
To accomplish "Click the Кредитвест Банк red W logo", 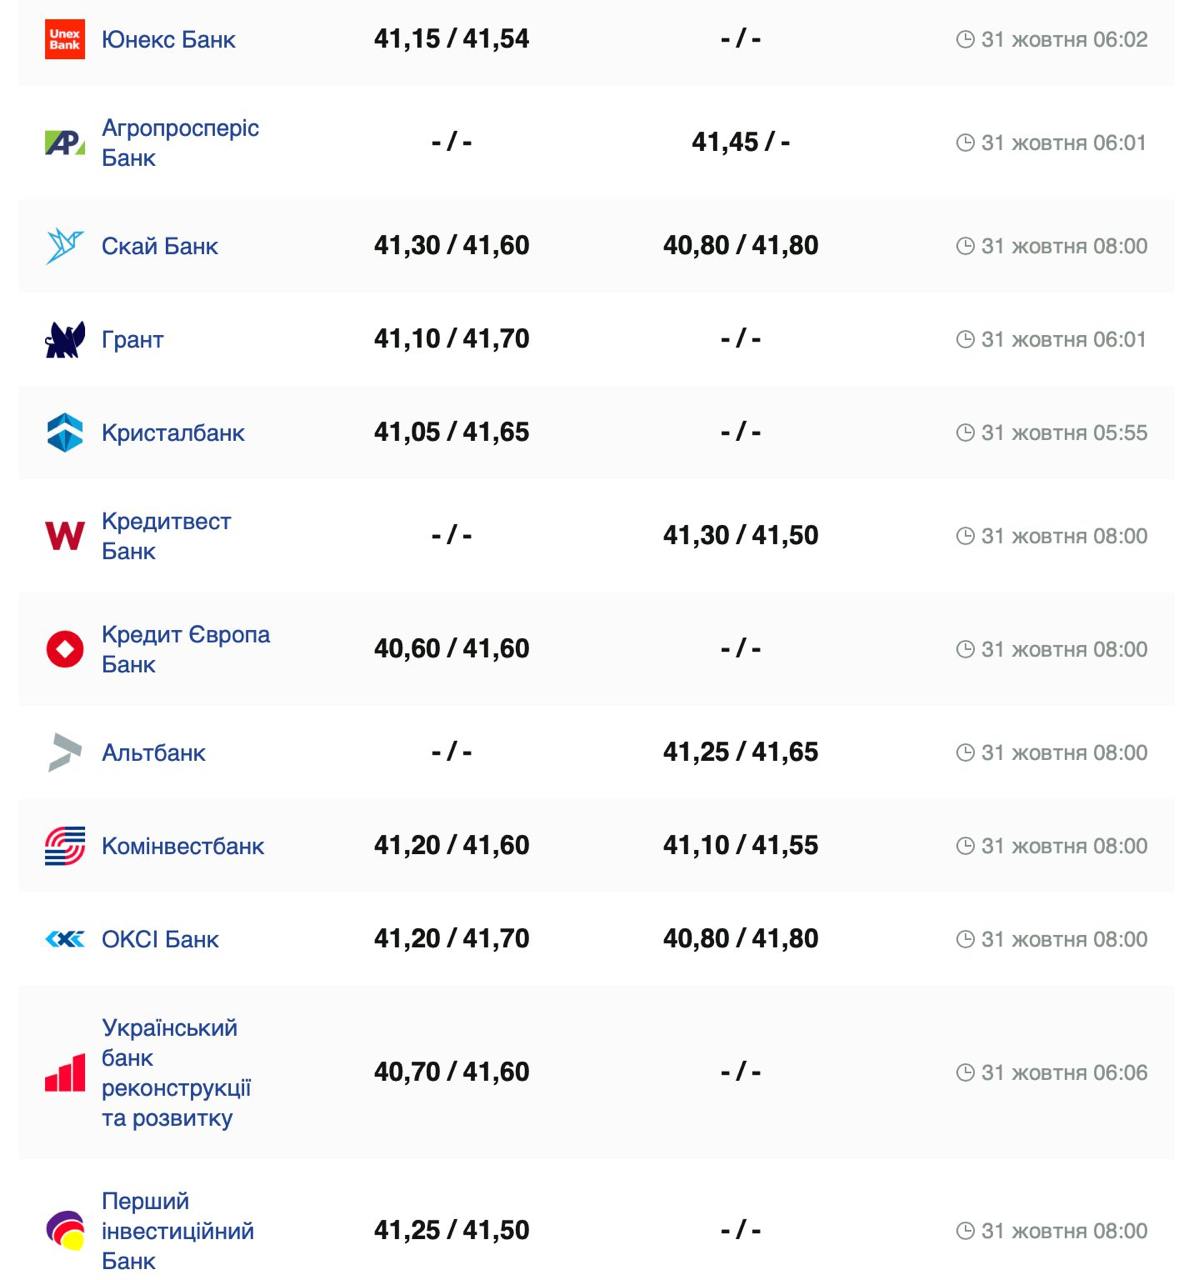I will (65, 536).
